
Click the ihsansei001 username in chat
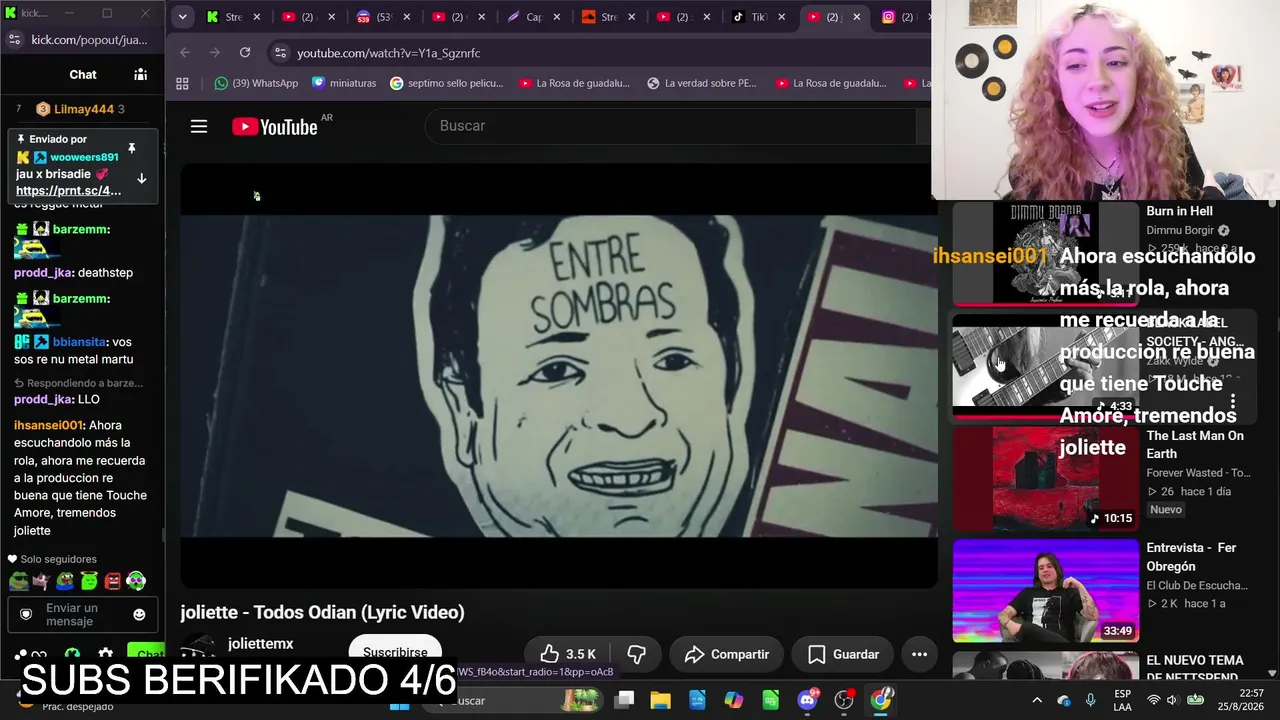(x=49, y=425)
